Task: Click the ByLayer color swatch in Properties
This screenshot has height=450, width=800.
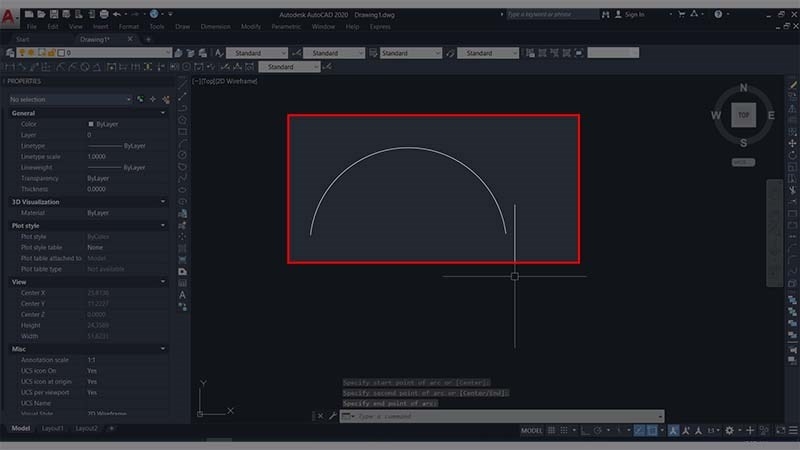Action: tap(91, 124)
